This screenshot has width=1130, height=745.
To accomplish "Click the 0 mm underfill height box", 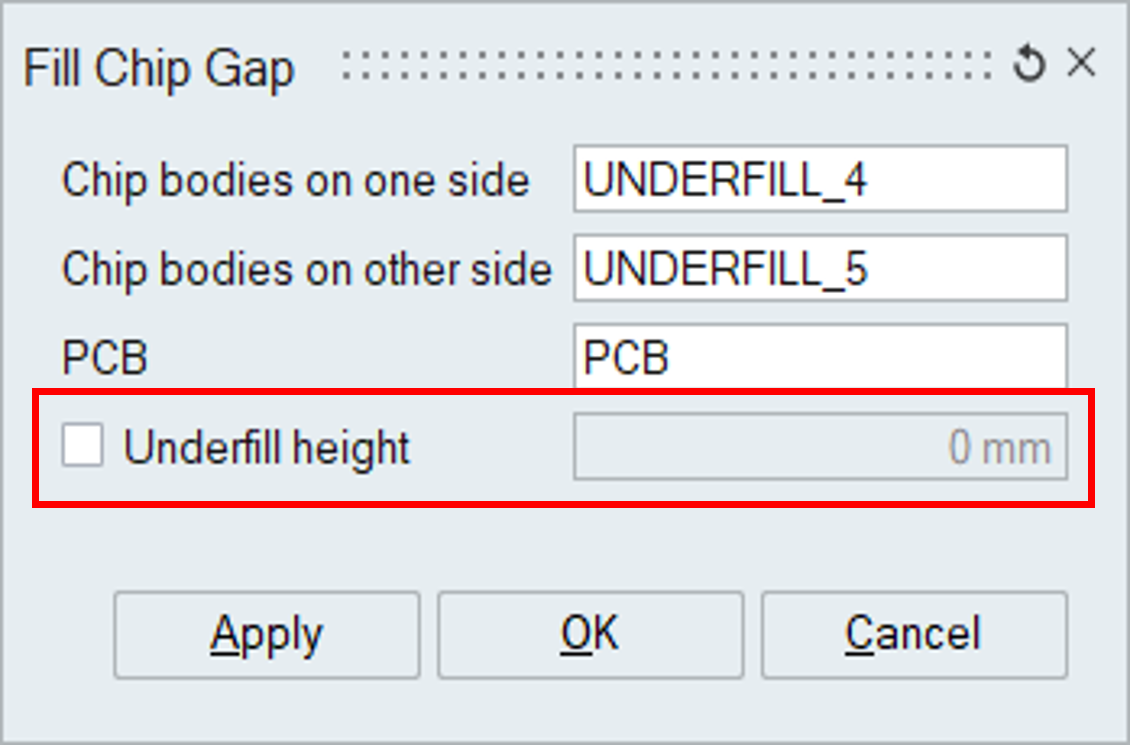I will pyautogui.click(x=820, y=447).
